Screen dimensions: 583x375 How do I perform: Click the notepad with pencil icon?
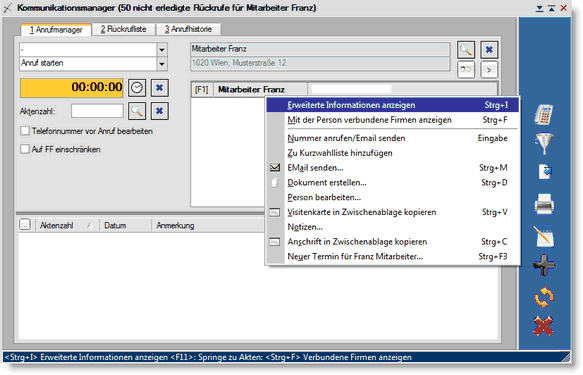click(544, 236)
